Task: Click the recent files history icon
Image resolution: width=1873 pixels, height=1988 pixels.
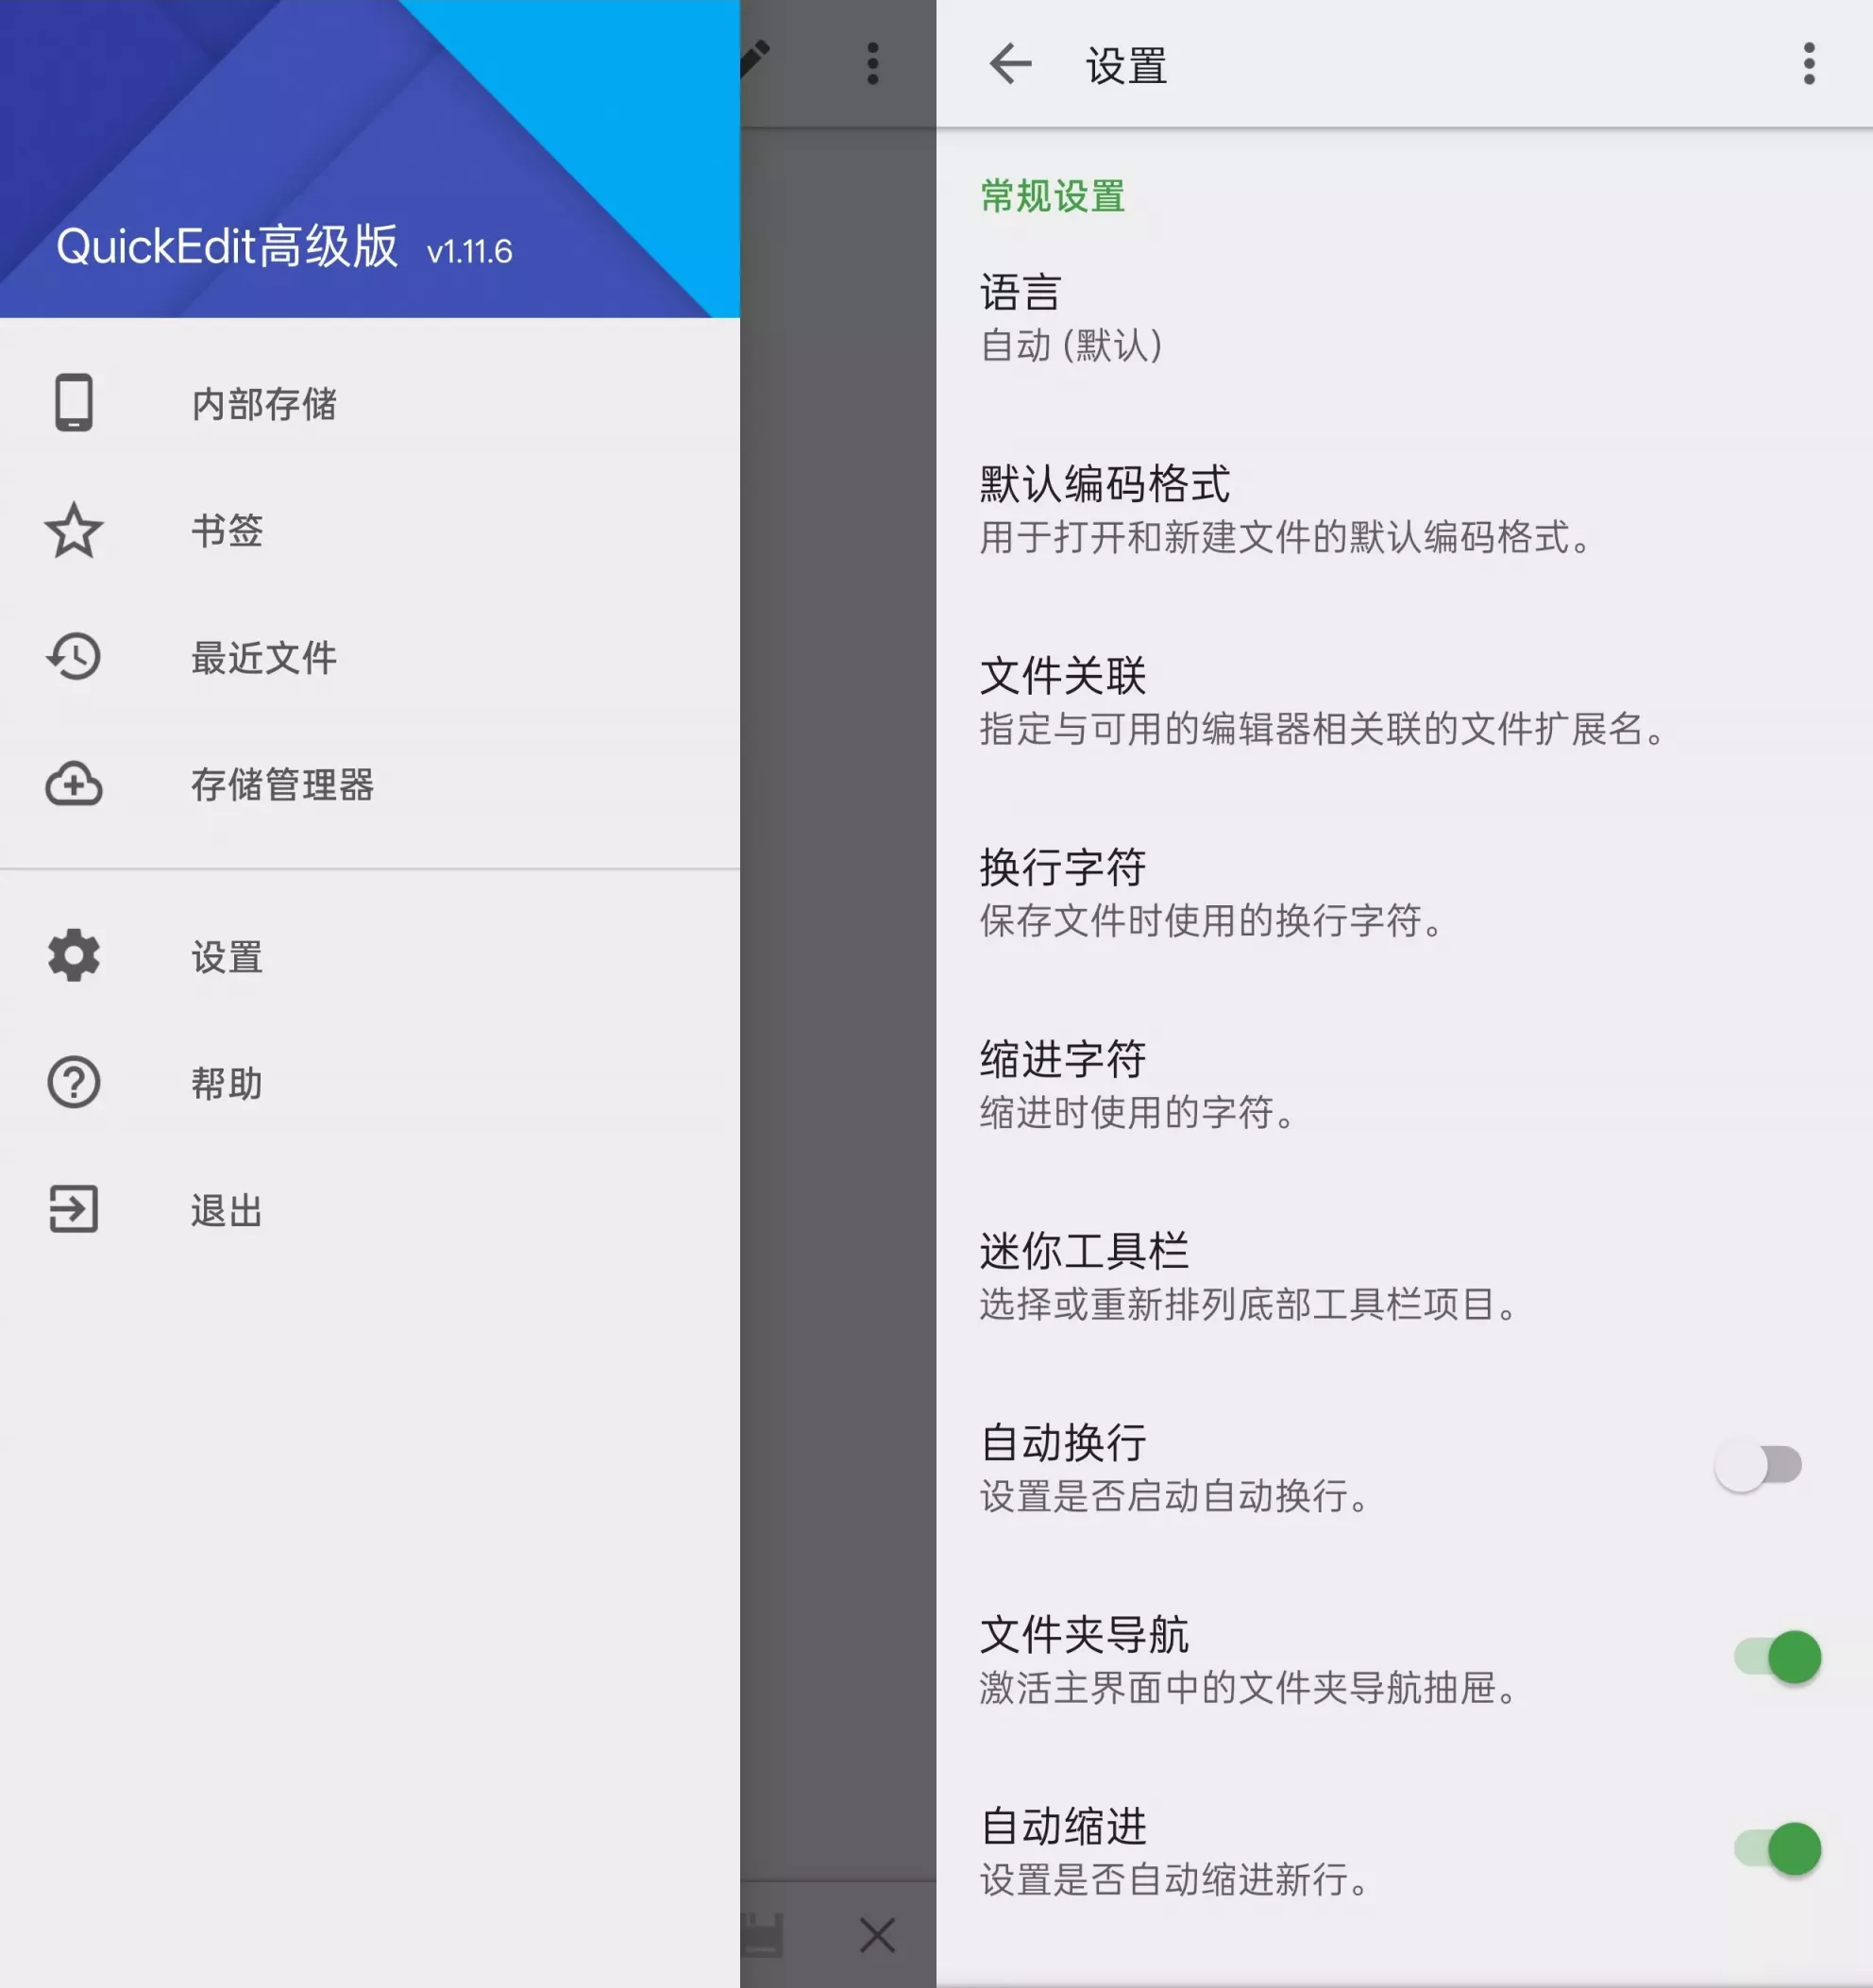Action: (x=74, y=657)
